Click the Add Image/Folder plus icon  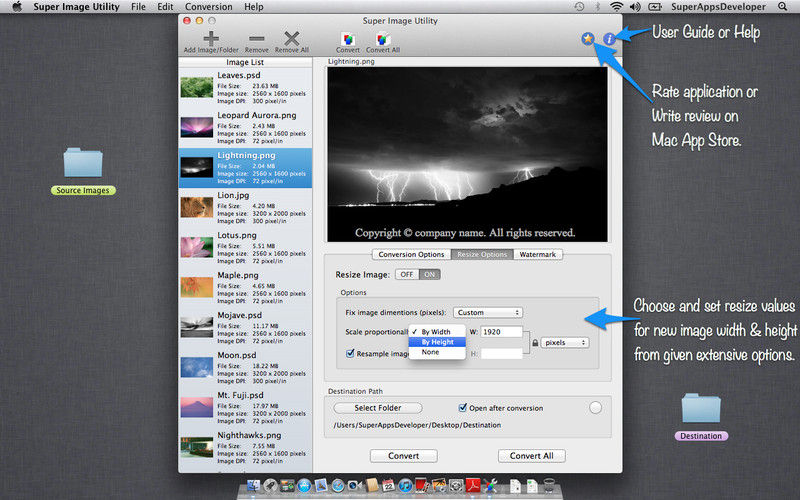[x=211, y=38]
